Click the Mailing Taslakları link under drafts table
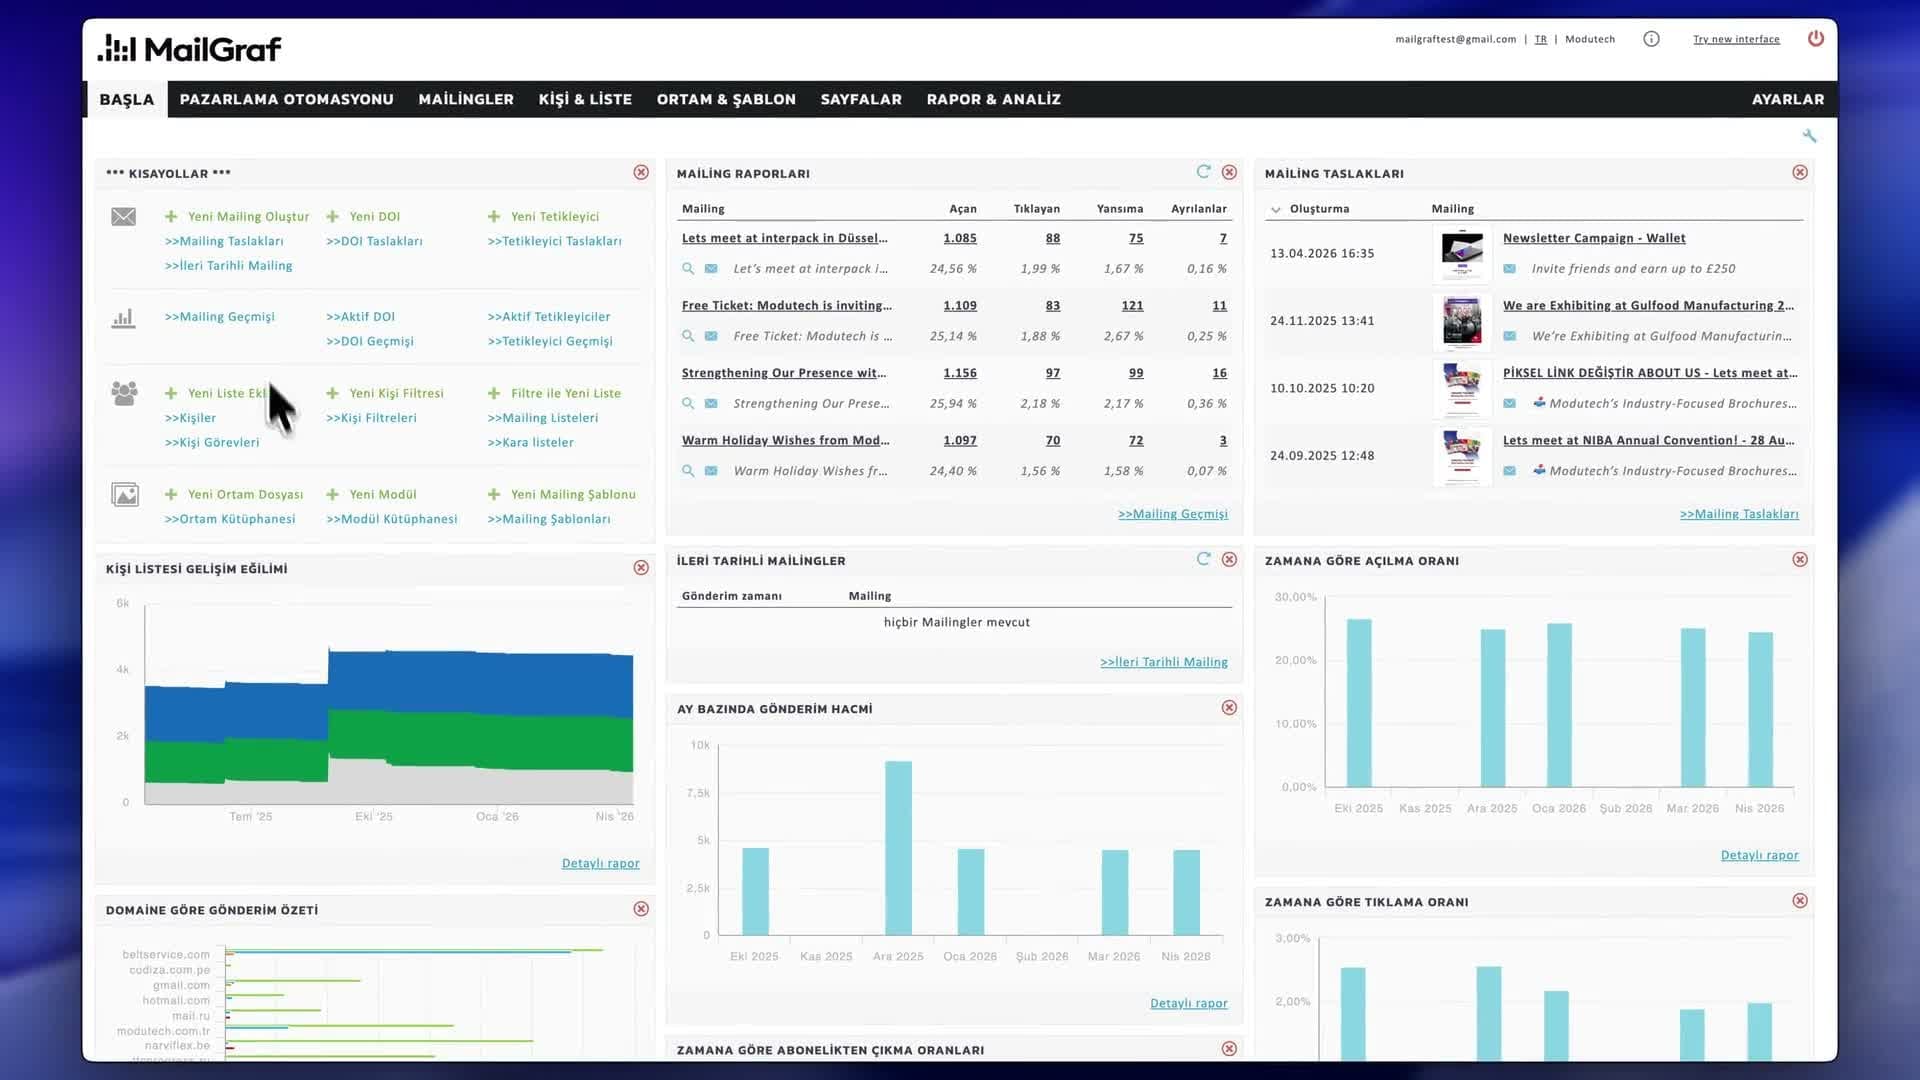 (1739, 514)
